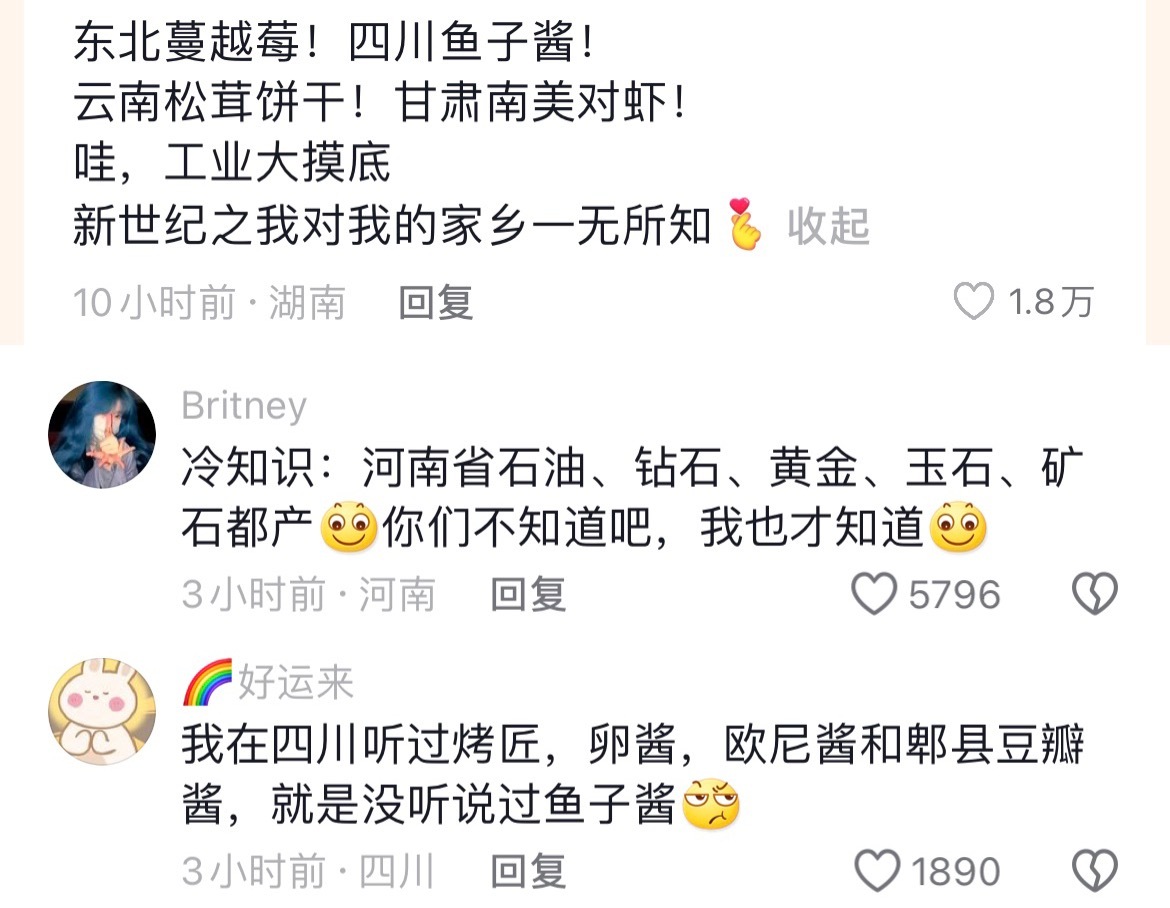1170x908 pixels.
Task: Open the profile via username 好运来
Action: (295, 682)
